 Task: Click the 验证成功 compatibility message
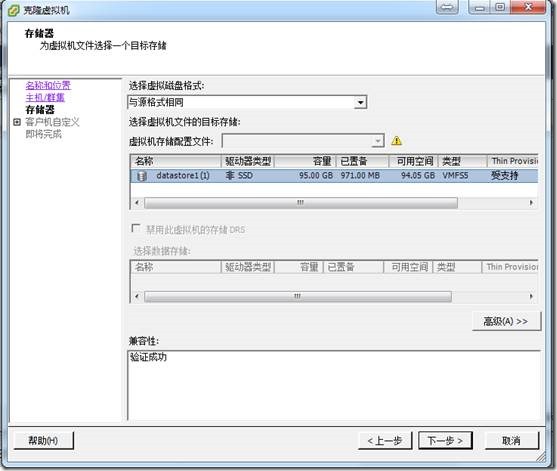[x=148, y=357]
